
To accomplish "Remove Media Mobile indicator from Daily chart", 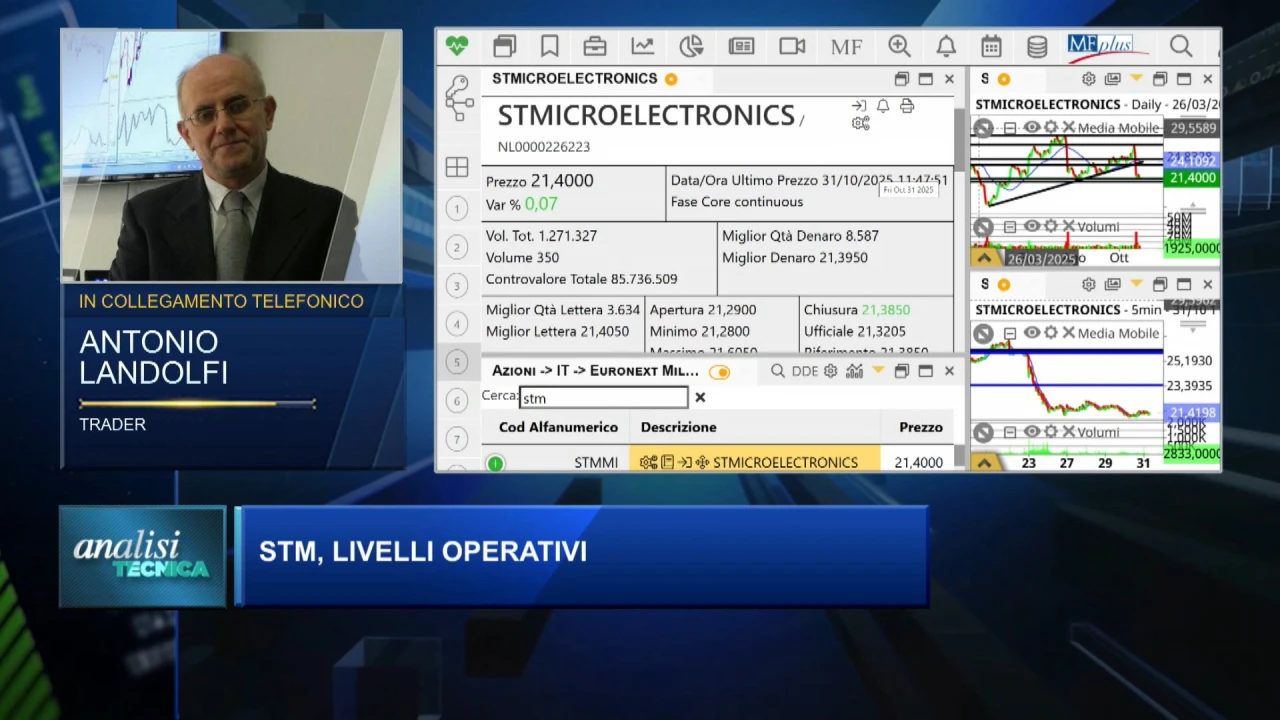I will click(1068, 128).
